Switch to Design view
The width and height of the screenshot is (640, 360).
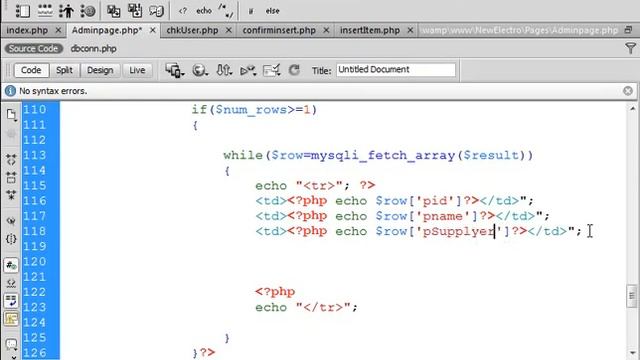click(100, 70)
